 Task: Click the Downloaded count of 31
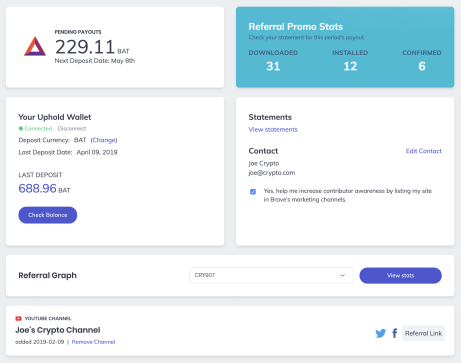pos(273,66)
